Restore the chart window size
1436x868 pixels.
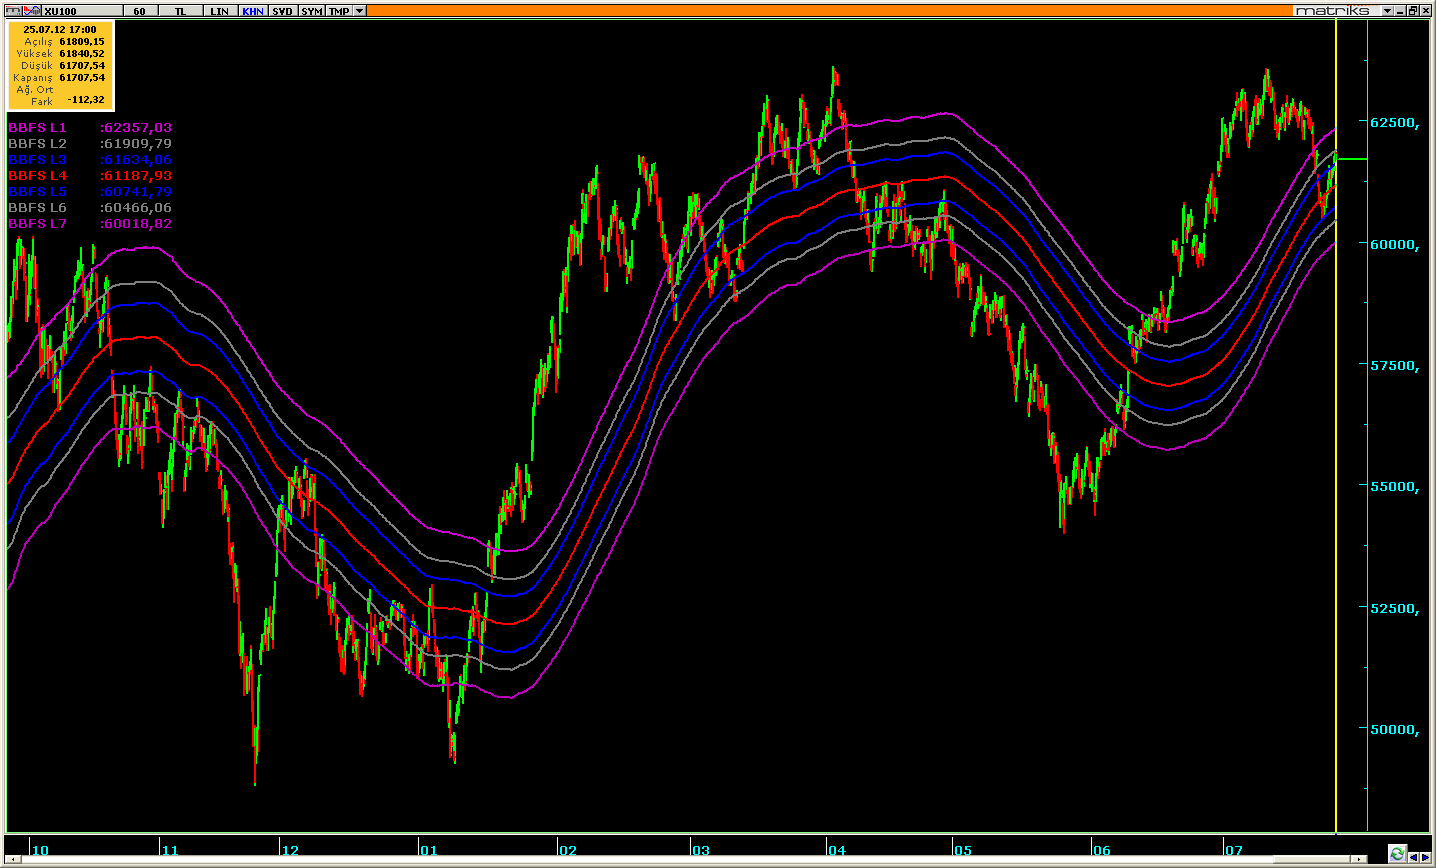click(1413, 11)
